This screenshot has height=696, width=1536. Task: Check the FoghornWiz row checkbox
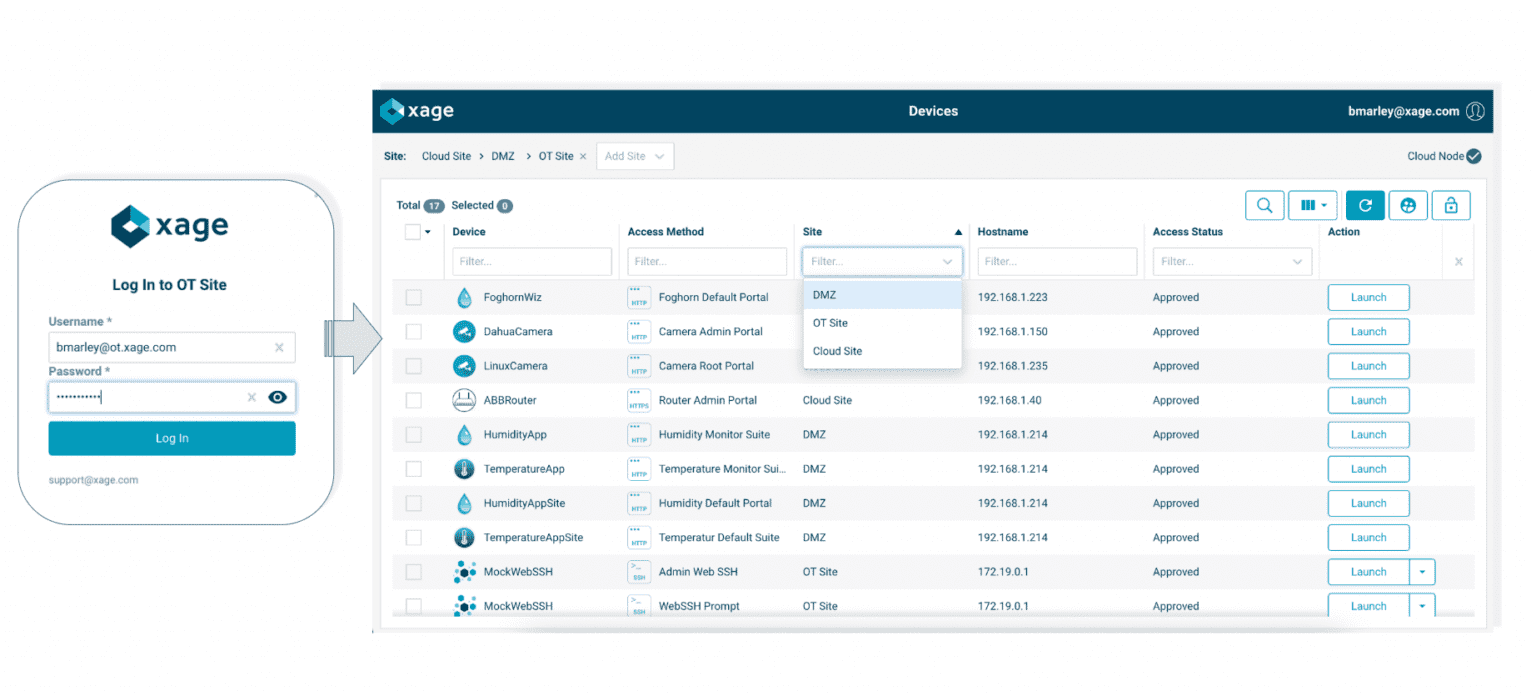pos(414,297)
